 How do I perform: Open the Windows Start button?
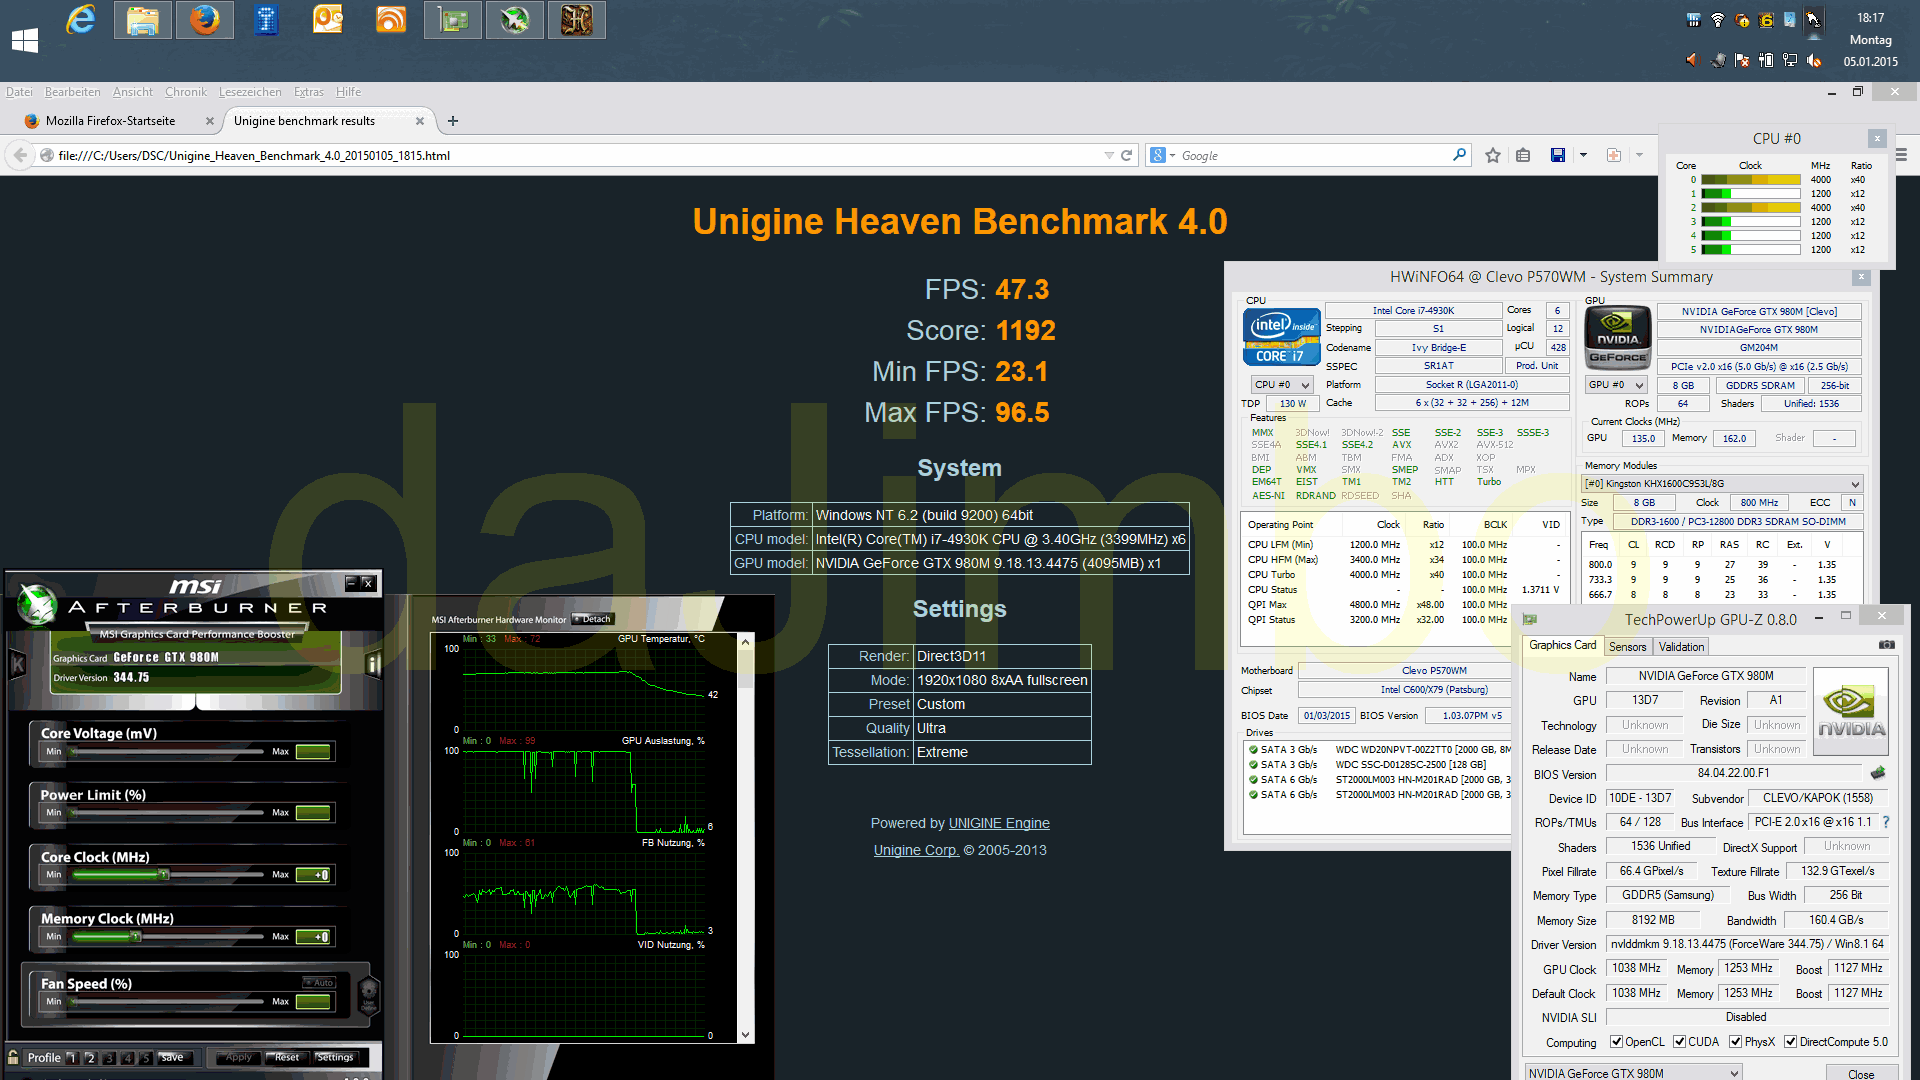coord(25,40)
